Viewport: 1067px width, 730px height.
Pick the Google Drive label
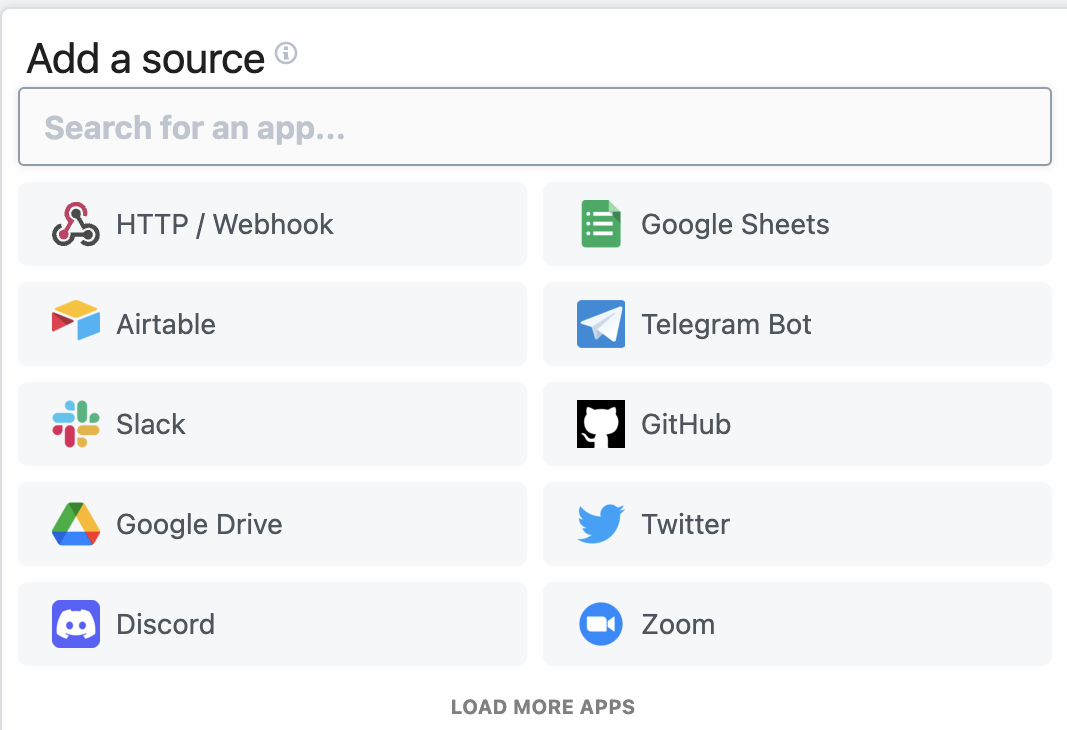point(199,525)
